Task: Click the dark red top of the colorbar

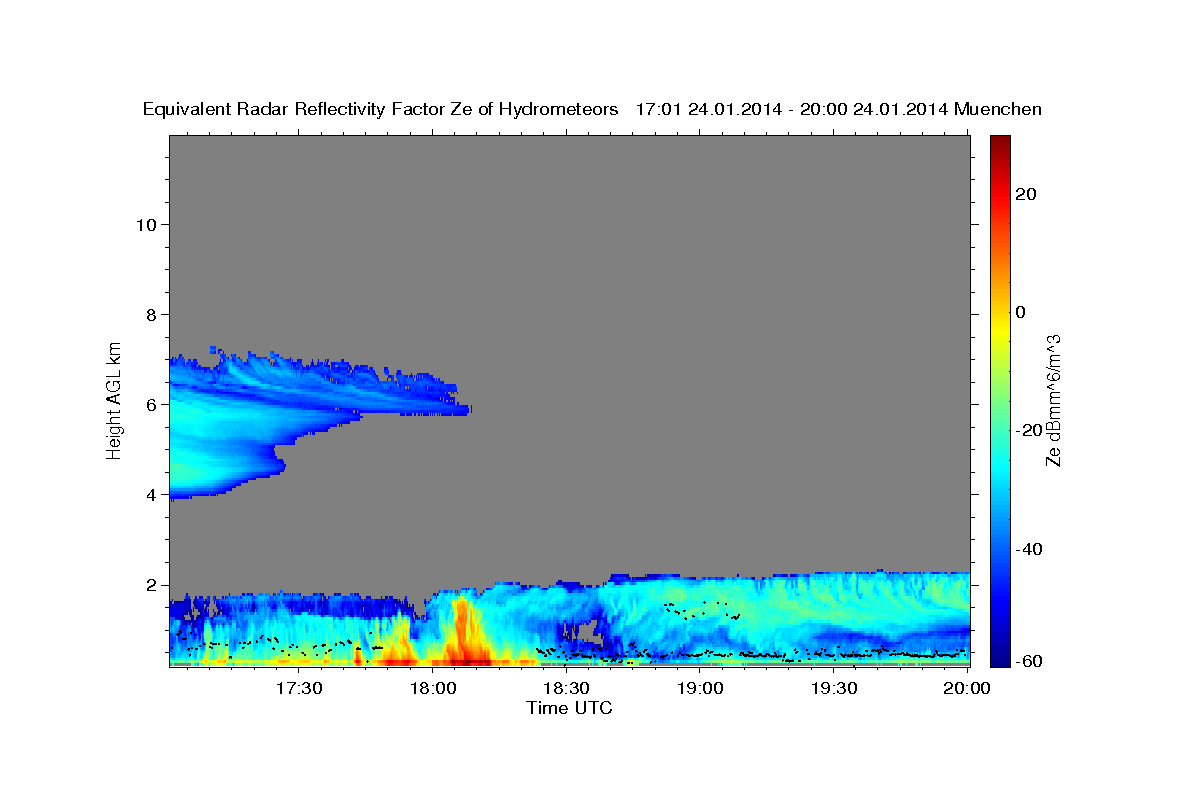Action: point(999,142)
